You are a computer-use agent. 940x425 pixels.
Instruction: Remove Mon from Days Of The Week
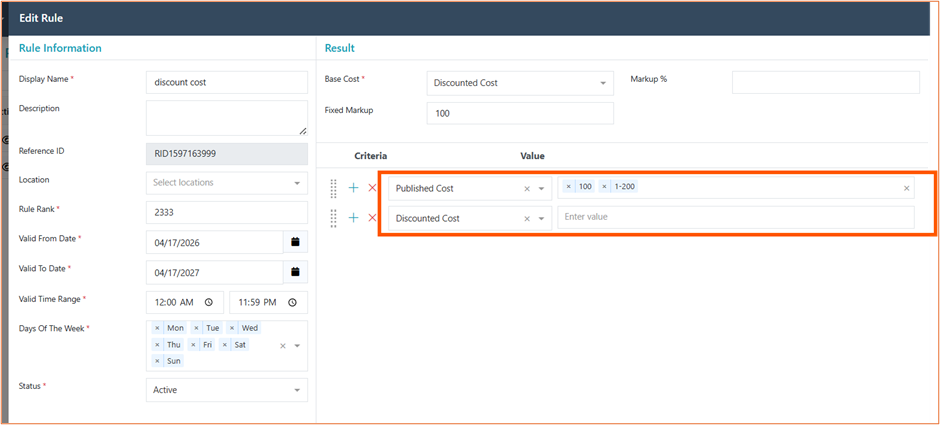157,328
